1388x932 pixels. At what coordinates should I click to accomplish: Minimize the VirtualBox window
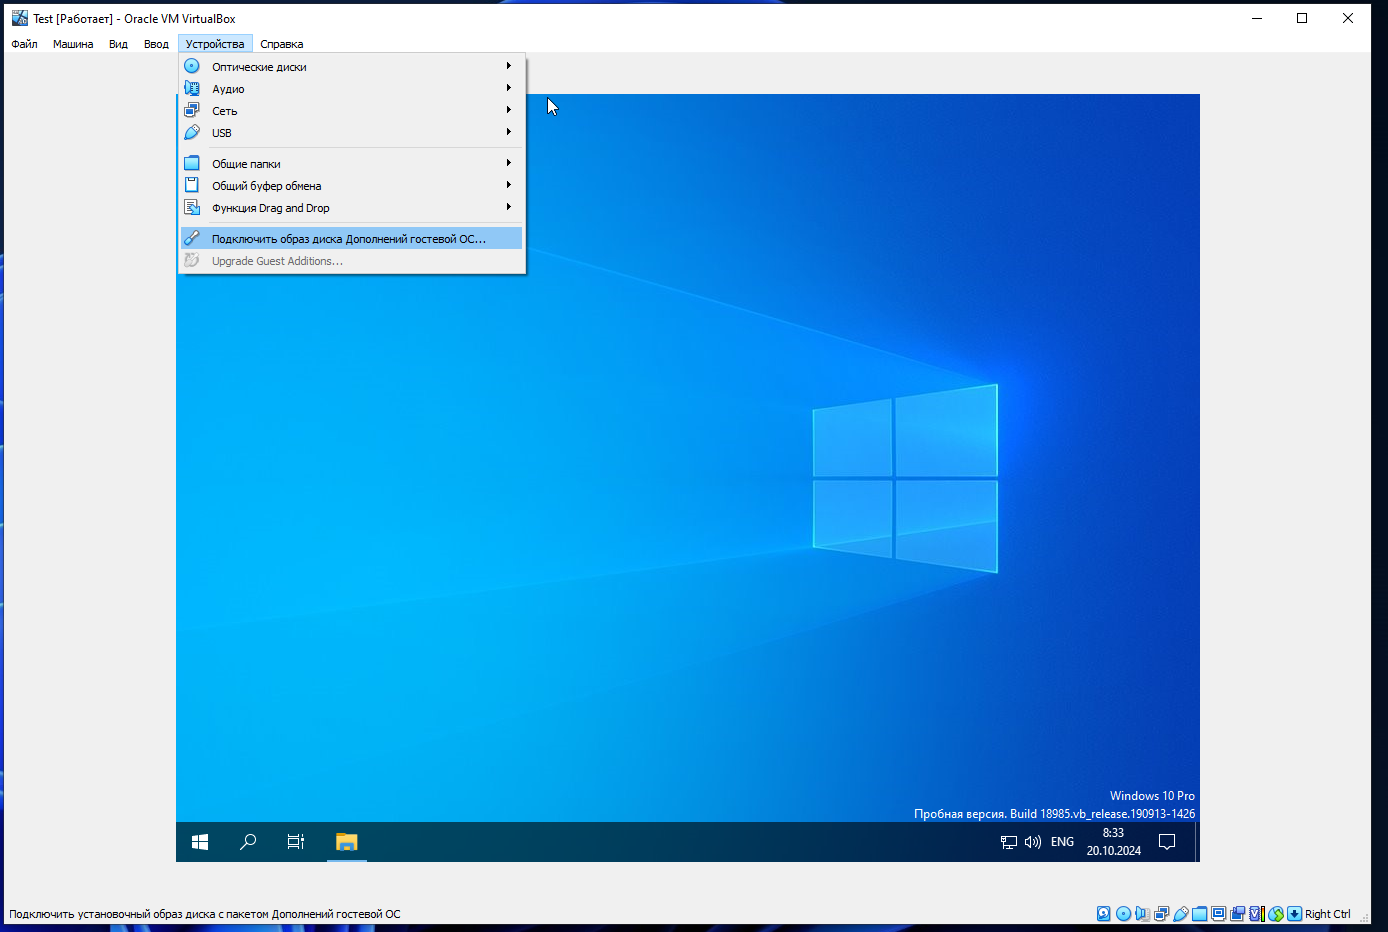coord(1257,18)
